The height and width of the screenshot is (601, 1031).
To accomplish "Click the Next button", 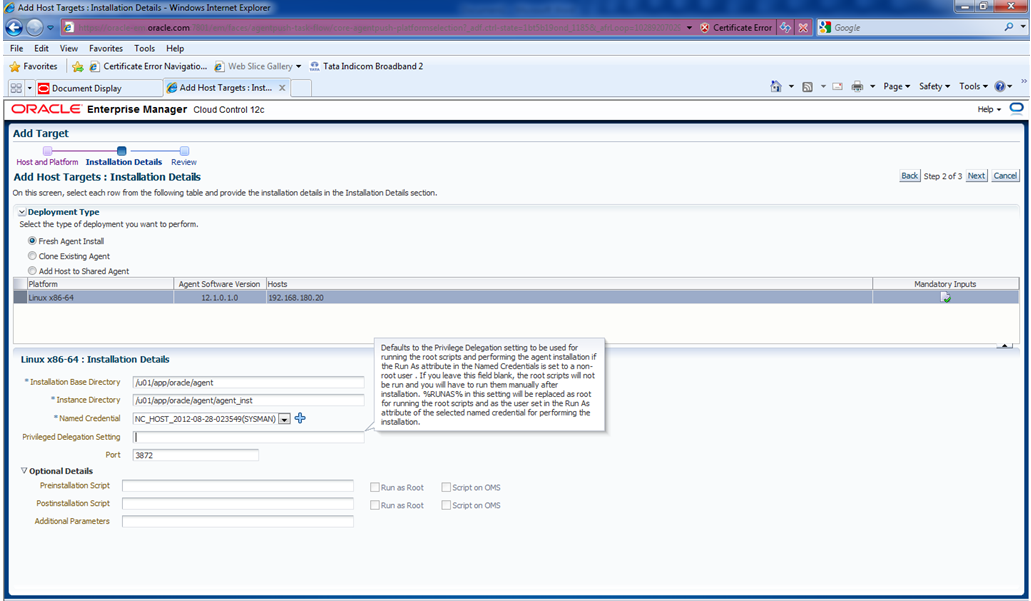I will (x=976, y=176).
